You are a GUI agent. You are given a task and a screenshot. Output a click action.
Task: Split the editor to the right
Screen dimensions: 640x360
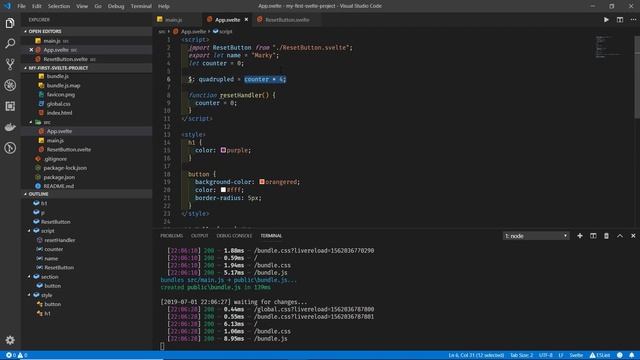pyautogui.click(x=620, y=20)
